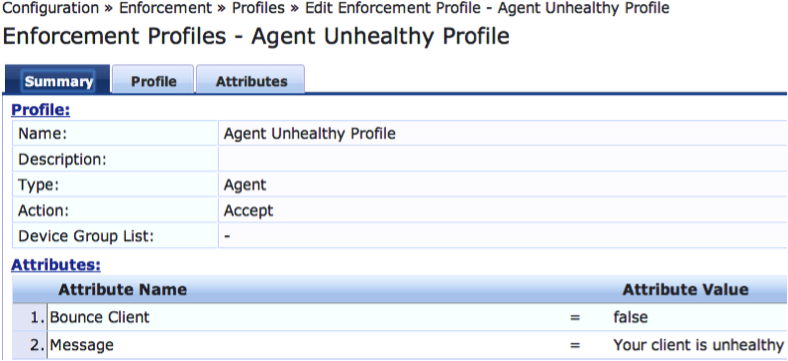Click the Attribute Name column header
Screen dimensions: 788x361
122,289
